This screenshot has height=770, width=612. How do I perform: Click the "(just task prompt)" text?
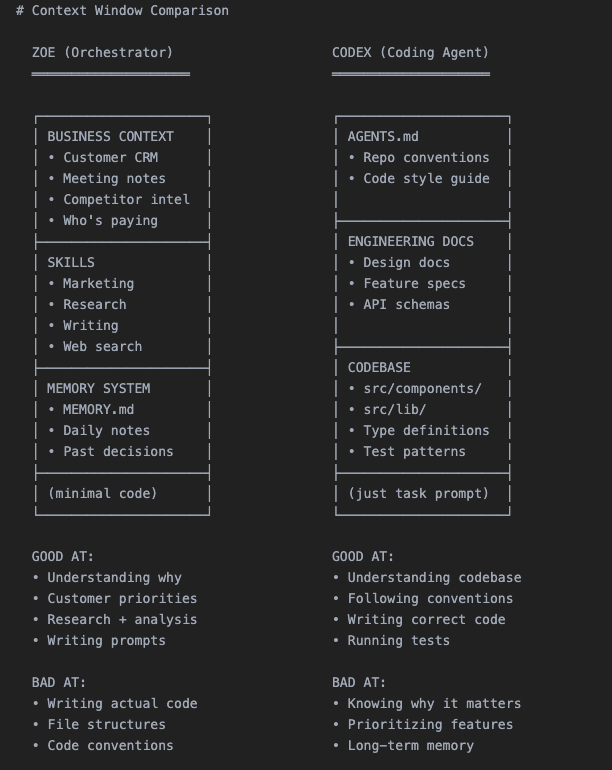(418, 493)
